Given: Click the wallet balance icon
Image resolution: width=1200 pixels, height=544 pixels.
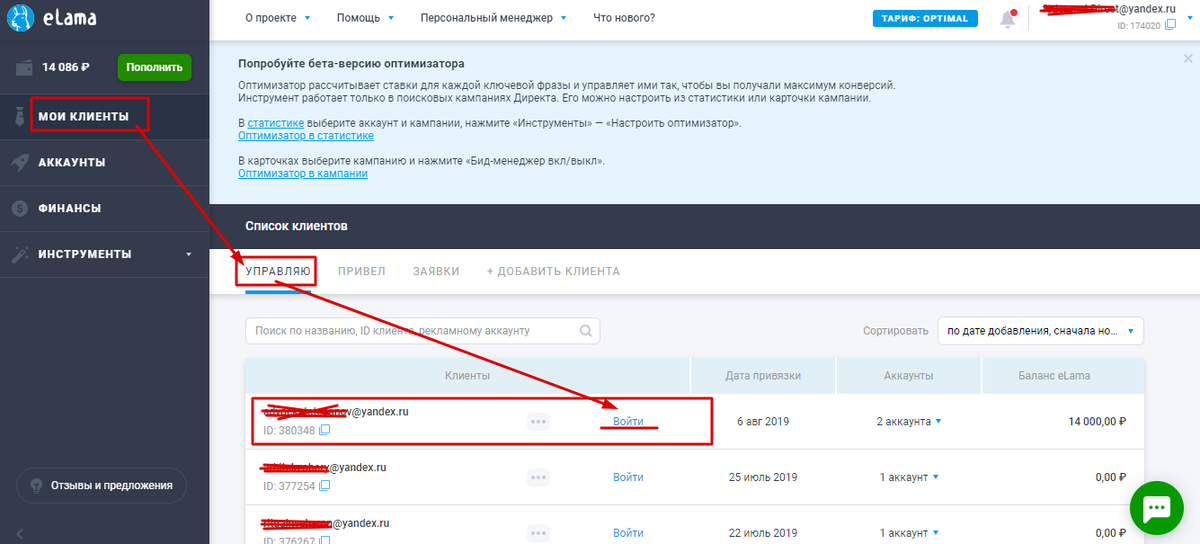Looking at the screenshot, I should tap(26, 68).
